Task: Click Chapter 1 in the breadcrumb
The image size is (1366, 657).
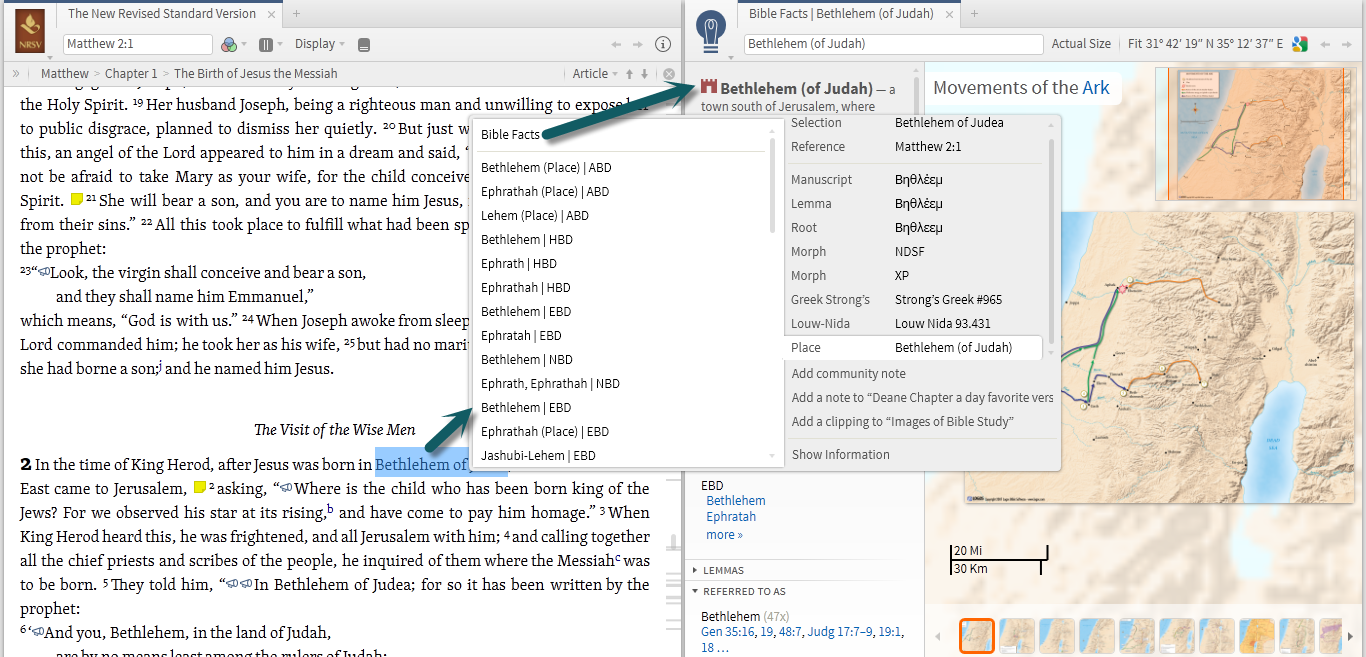Action: click(131, 74)
